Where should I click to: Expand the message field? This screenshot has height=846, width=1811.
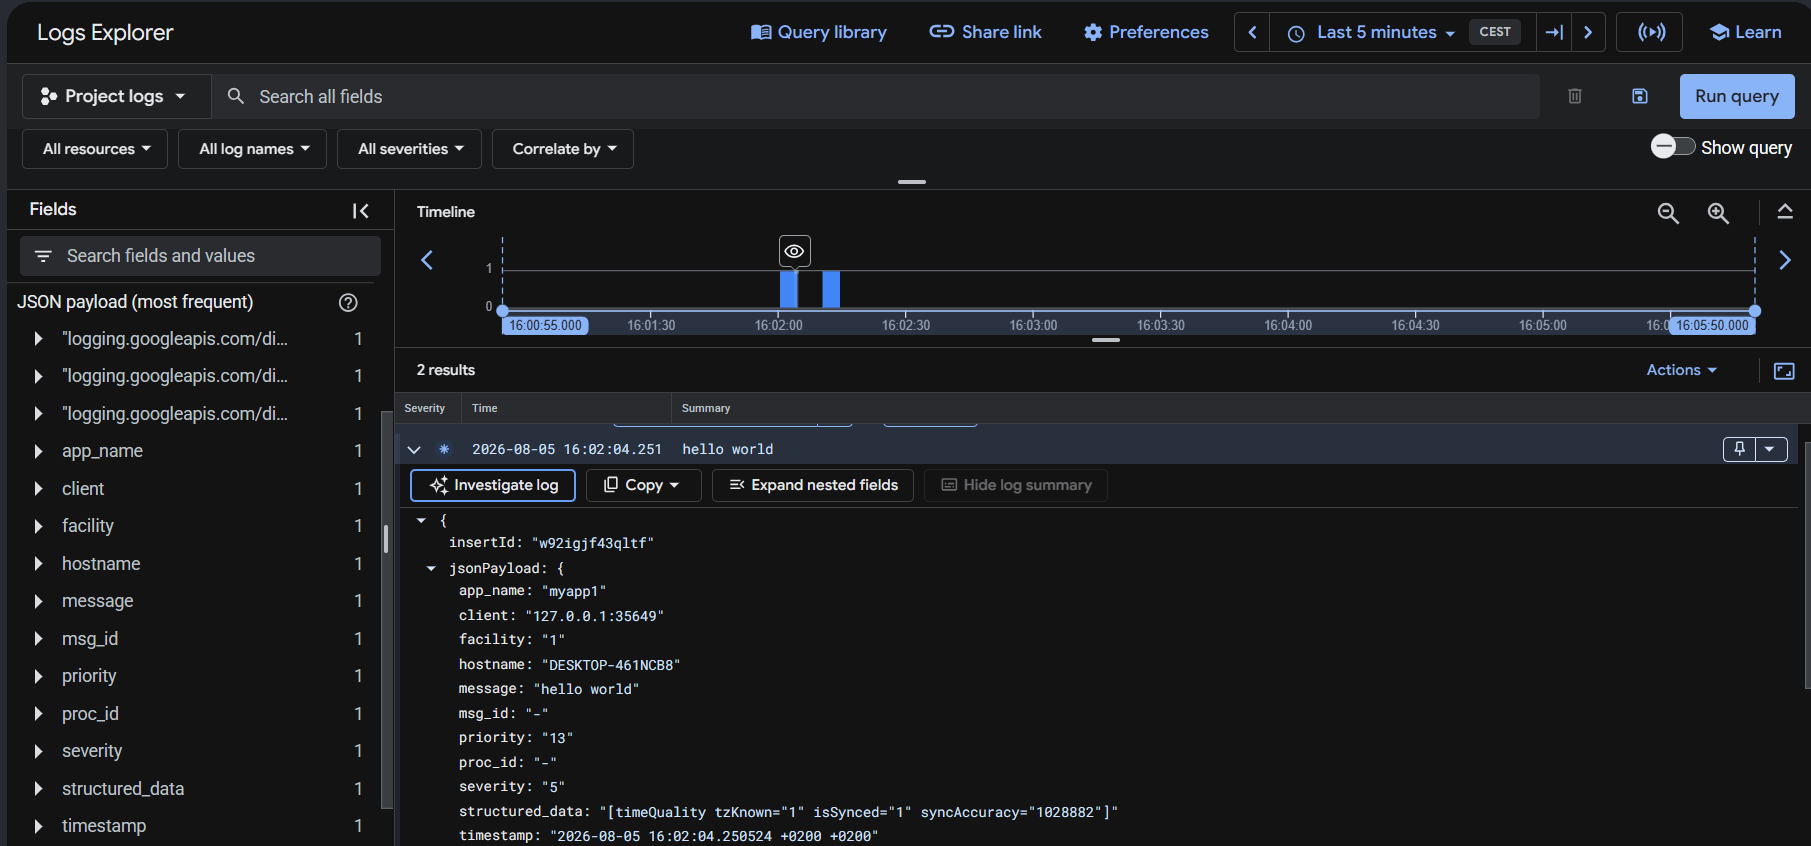point(39,601)
